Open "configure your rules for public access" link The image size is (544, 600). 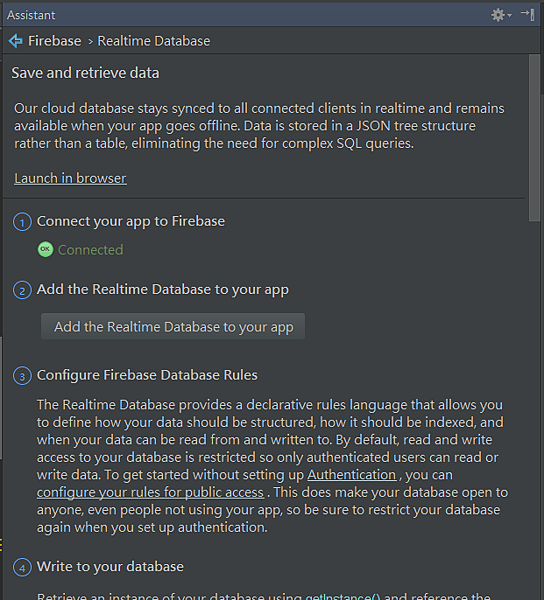(x=150, y=492)
